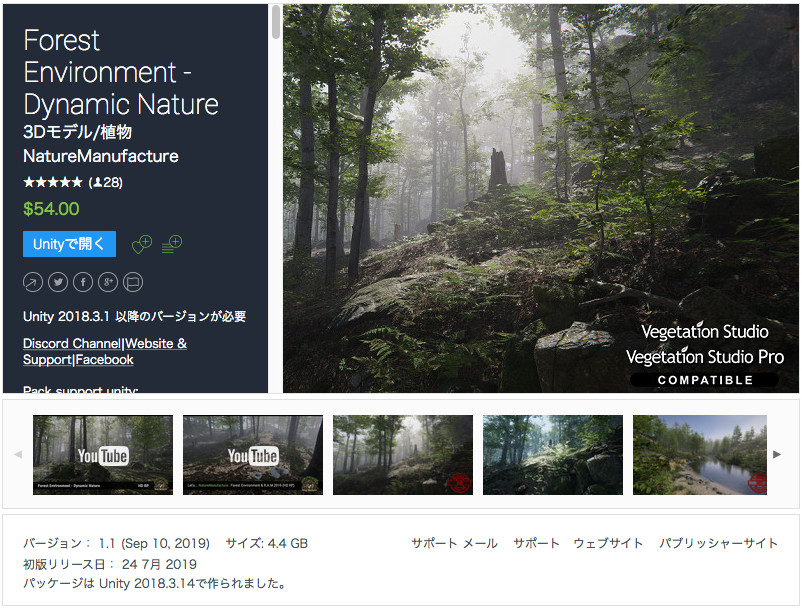The width and height of the screenshot is (802, 610).
Task: Open 'サポート' link
Action: point(537,543)
